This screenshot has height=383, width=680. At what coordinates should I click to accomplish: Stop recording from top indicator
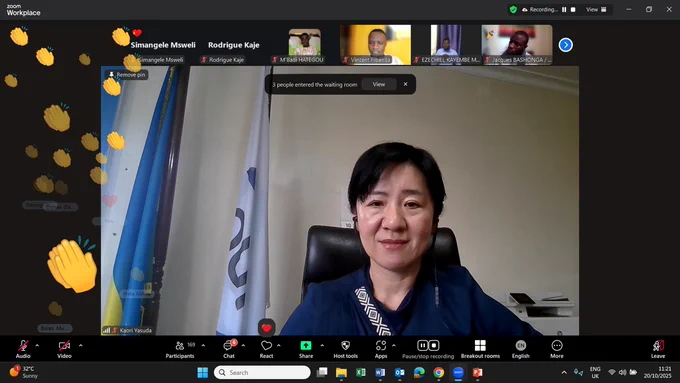pyautogui.click(x=573, y=9)
